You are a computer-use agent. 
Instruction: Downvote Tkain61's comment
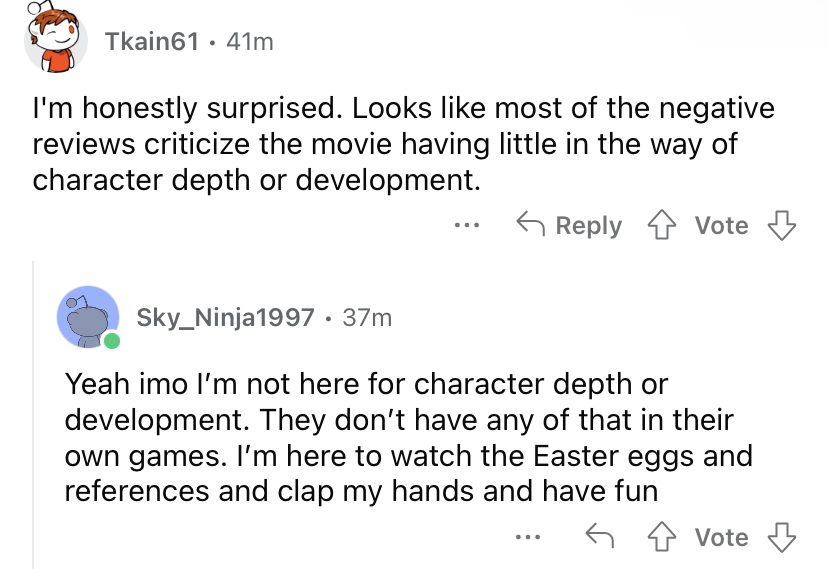point(783,226)
